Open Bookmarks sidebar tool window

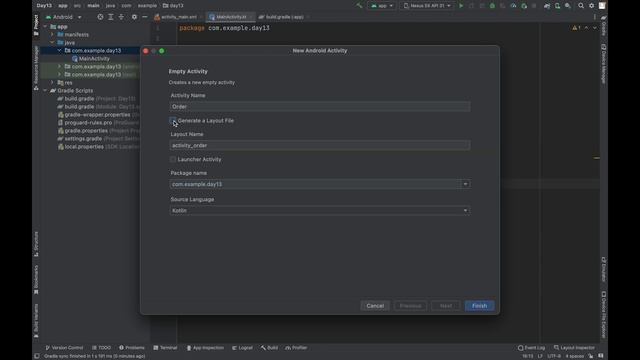pos(36,280)
